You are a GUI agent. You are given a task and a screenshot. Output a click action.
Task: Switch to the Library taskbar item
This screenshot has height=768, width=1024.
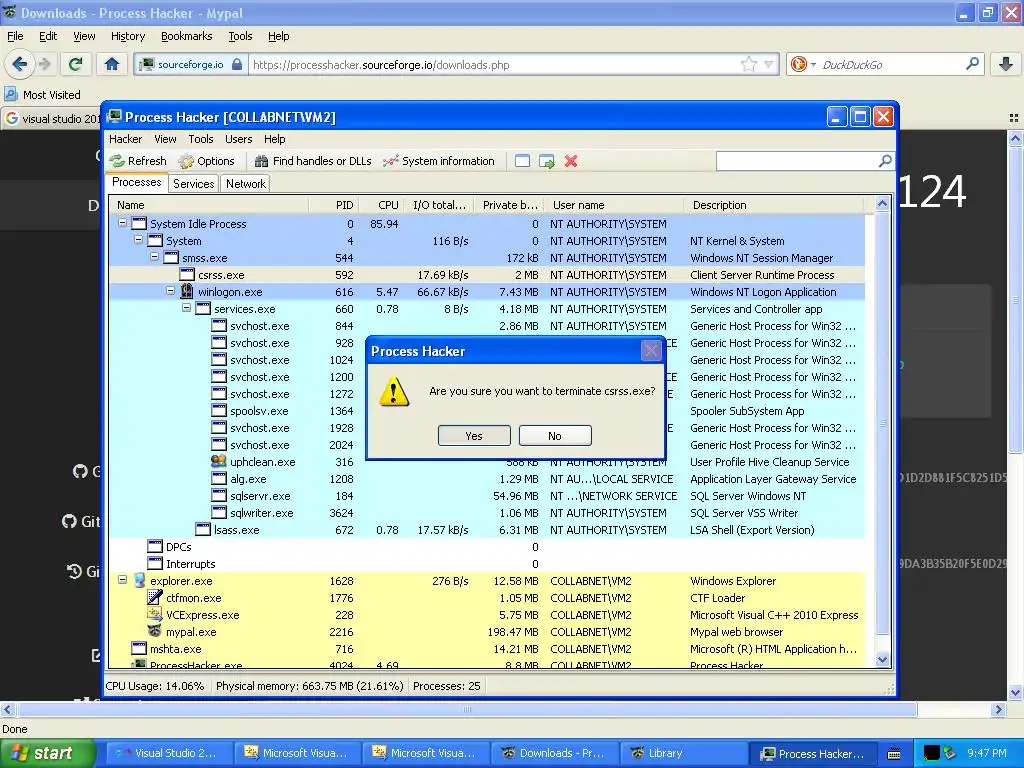click(682, 753)
